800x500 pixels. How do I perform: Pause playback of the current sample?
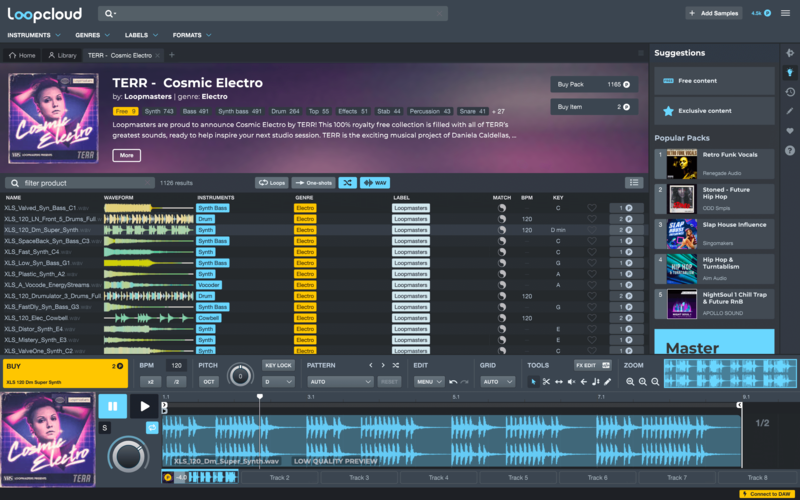[111, 407]
